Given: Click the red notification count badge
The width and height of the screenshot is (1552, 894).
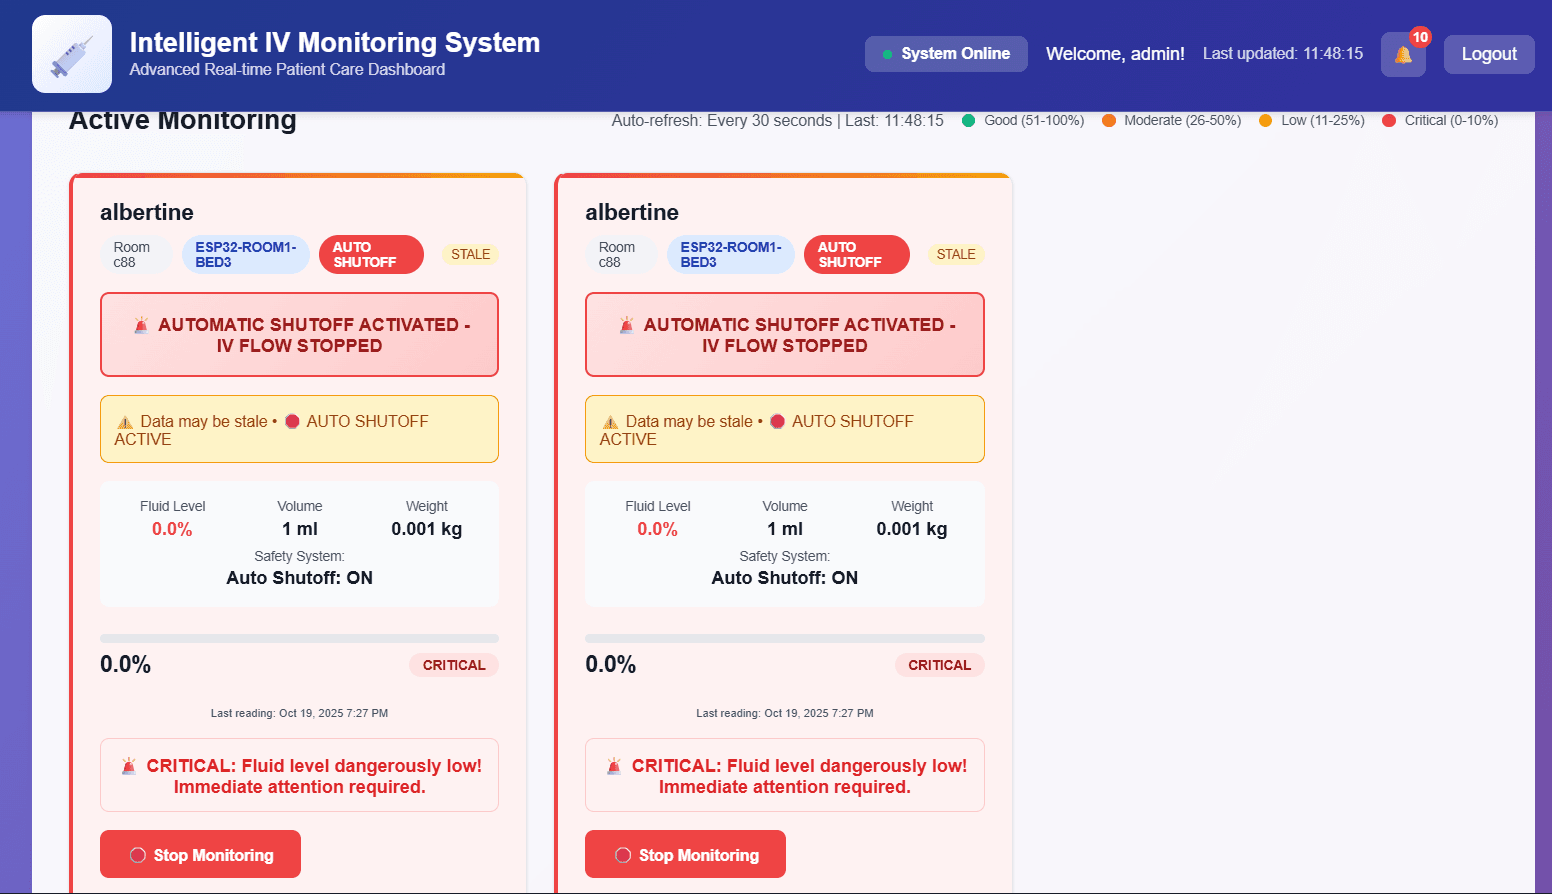Looking at the screenshot, I should [1420, 37].
